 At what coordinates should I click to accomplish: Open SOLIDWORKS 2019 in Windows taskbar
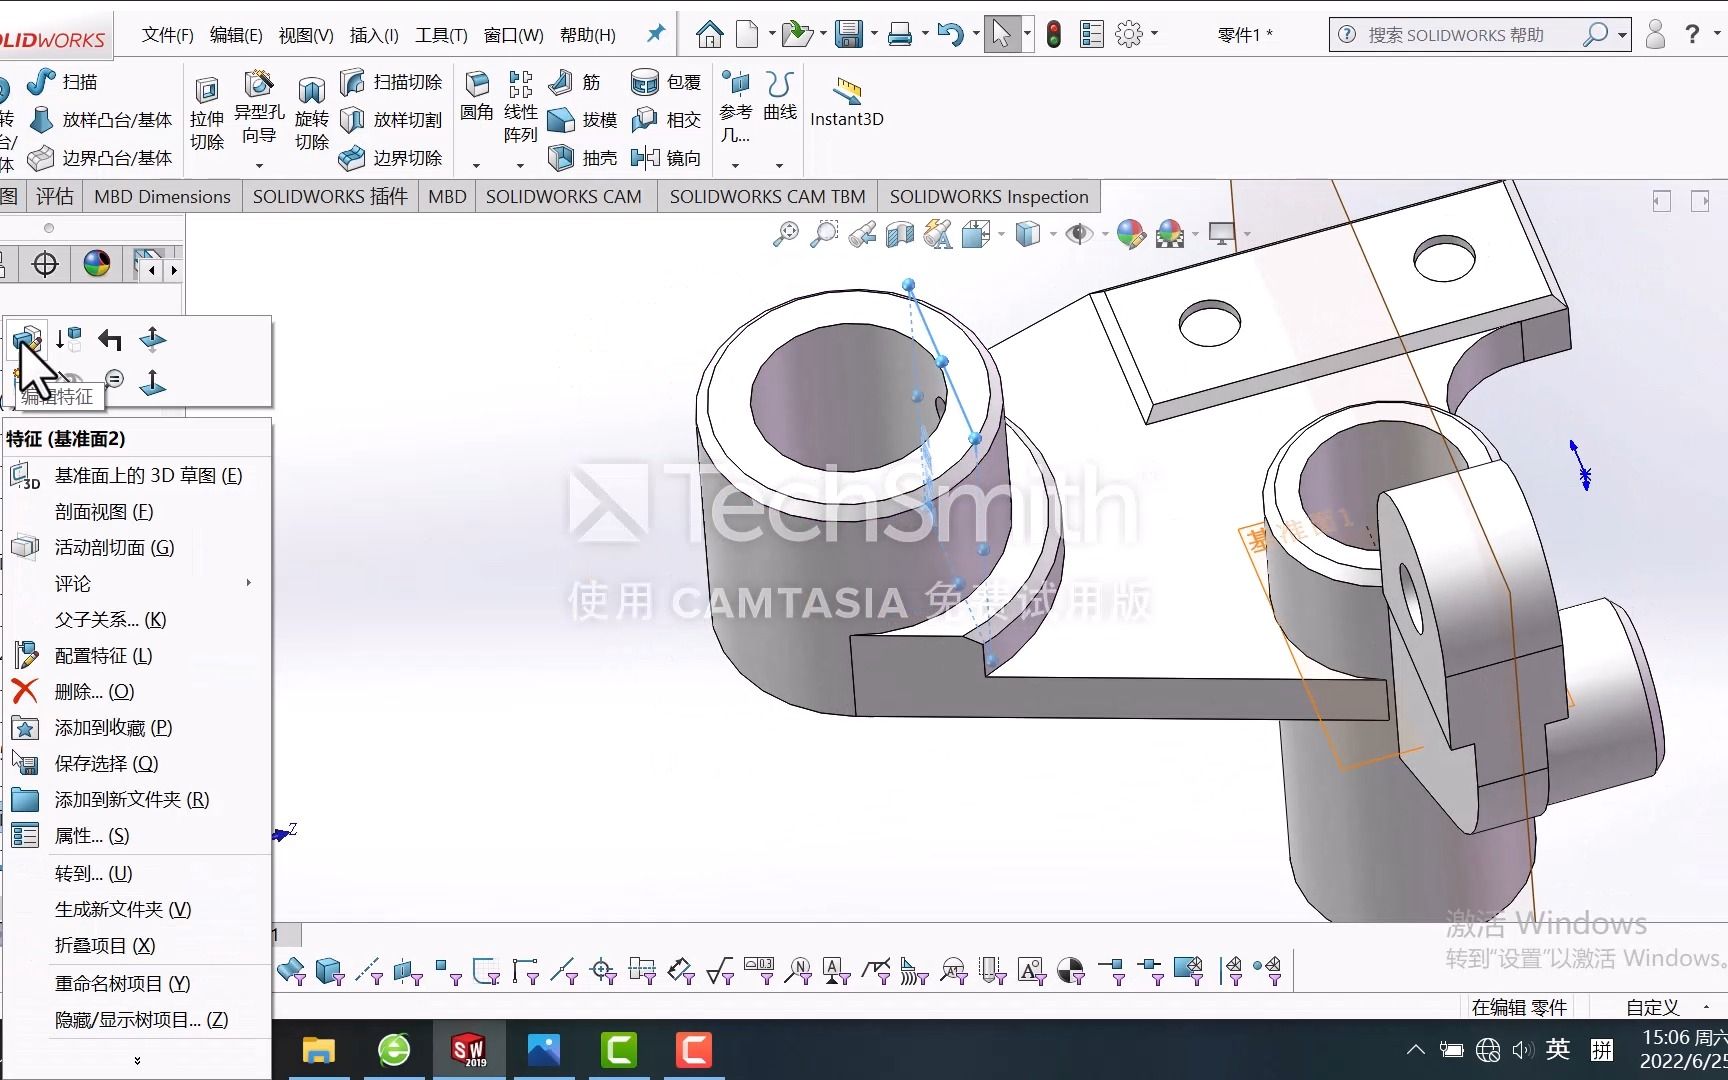coord(468,1050)
